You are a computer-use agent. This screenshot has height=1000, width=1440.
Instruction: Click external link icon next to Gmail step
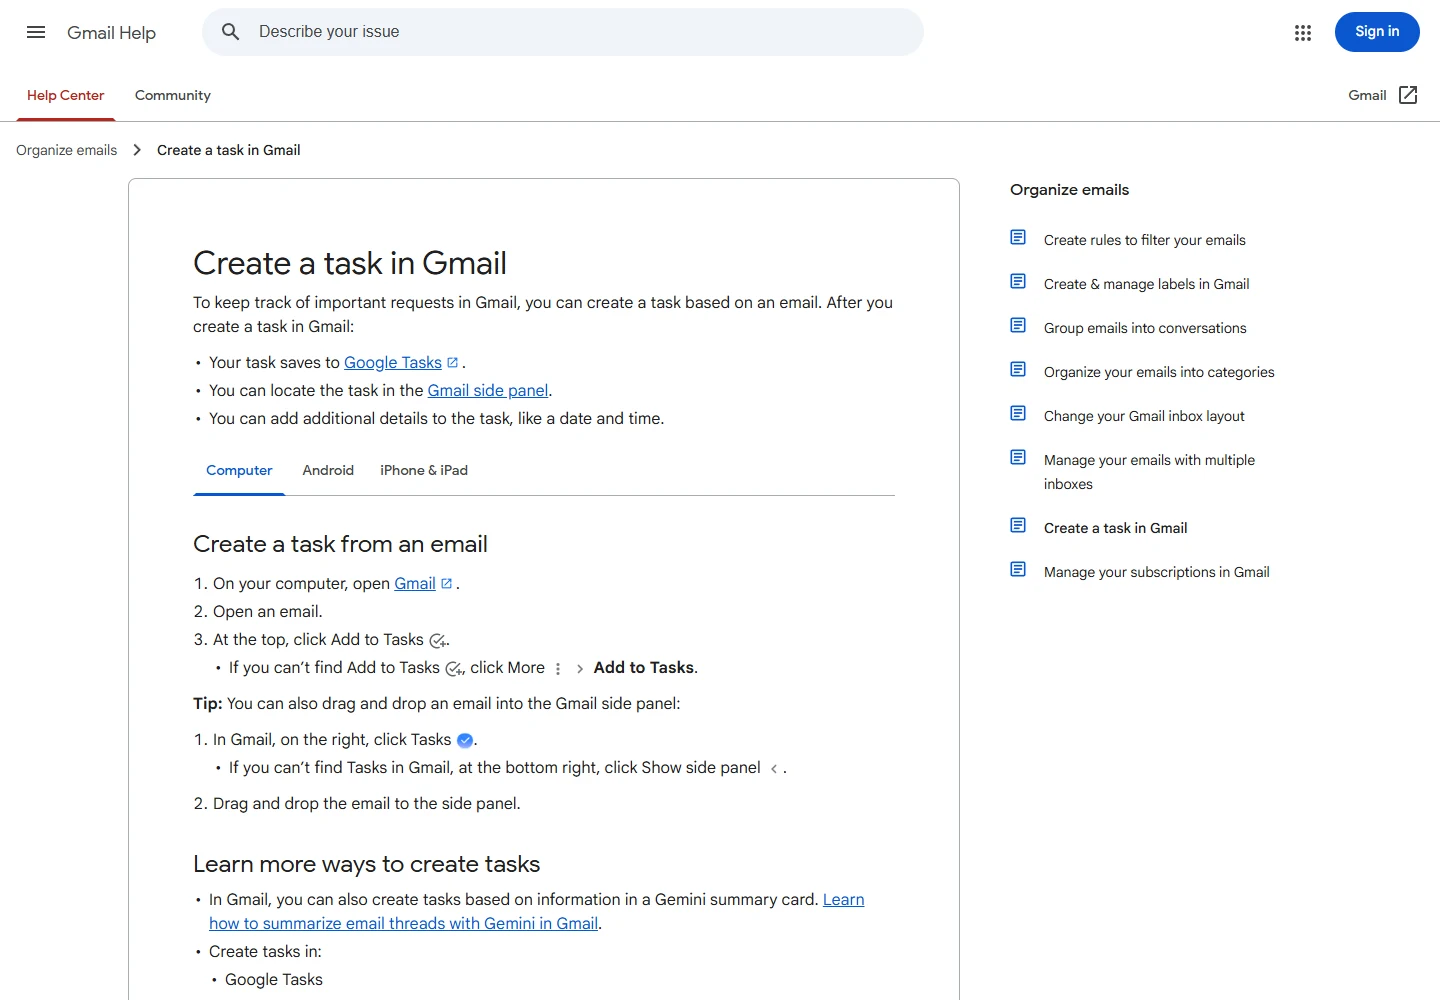point(446,584)
